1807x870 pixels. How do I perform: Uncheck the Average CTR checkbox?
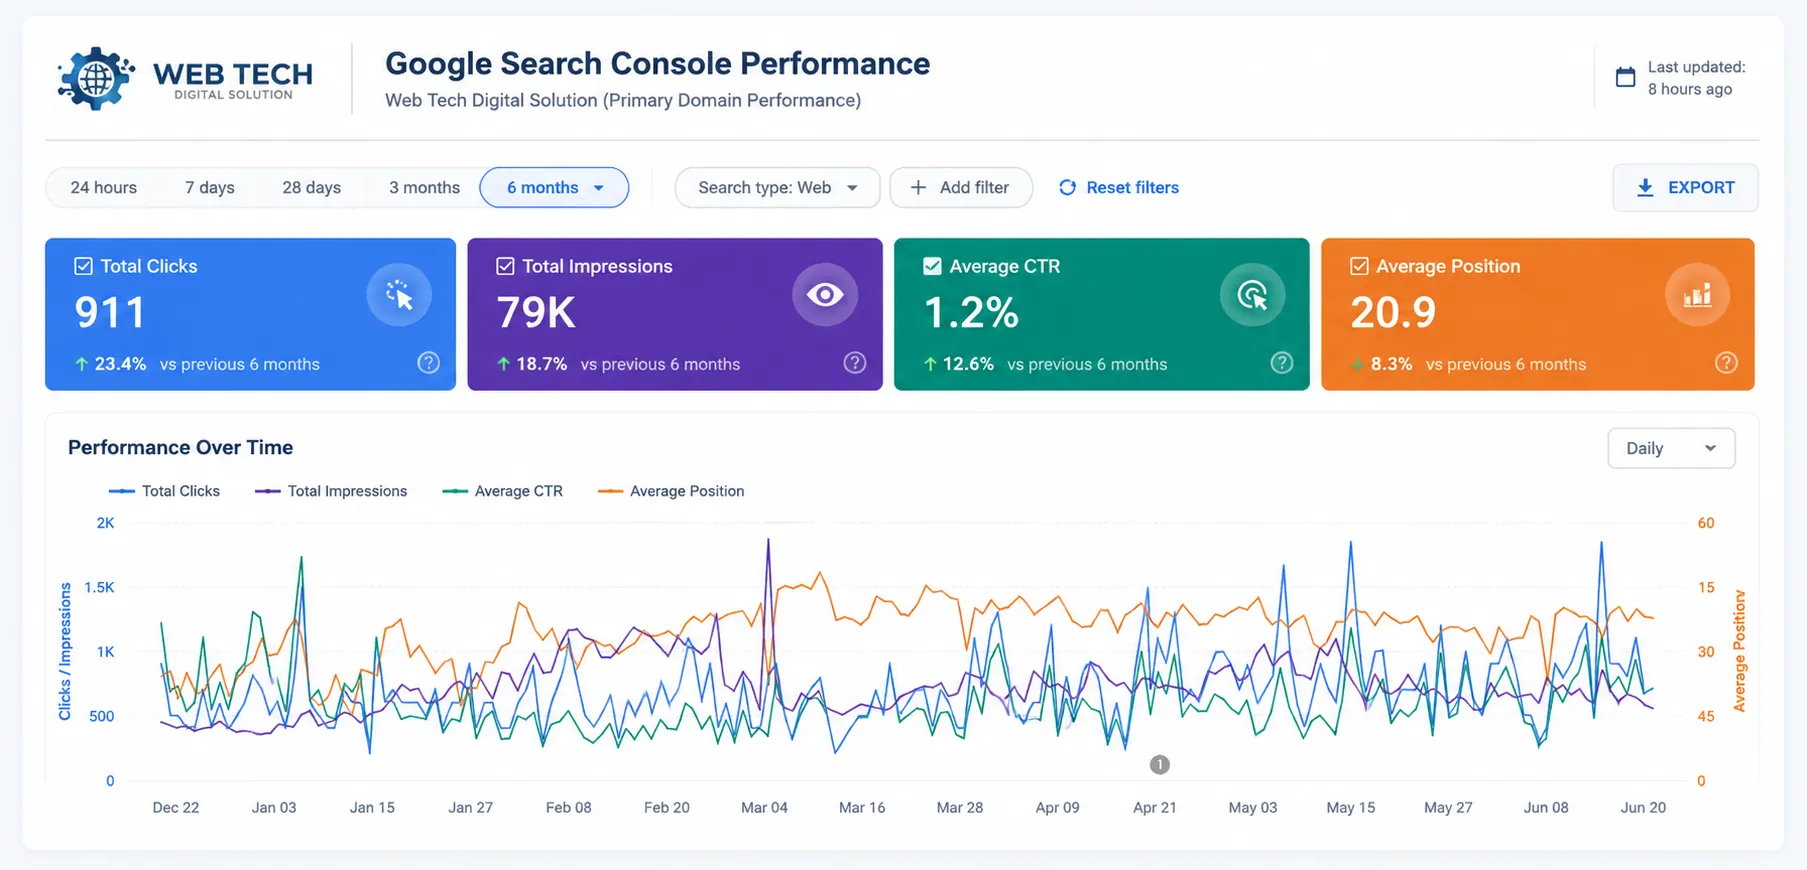click(932, 266)
